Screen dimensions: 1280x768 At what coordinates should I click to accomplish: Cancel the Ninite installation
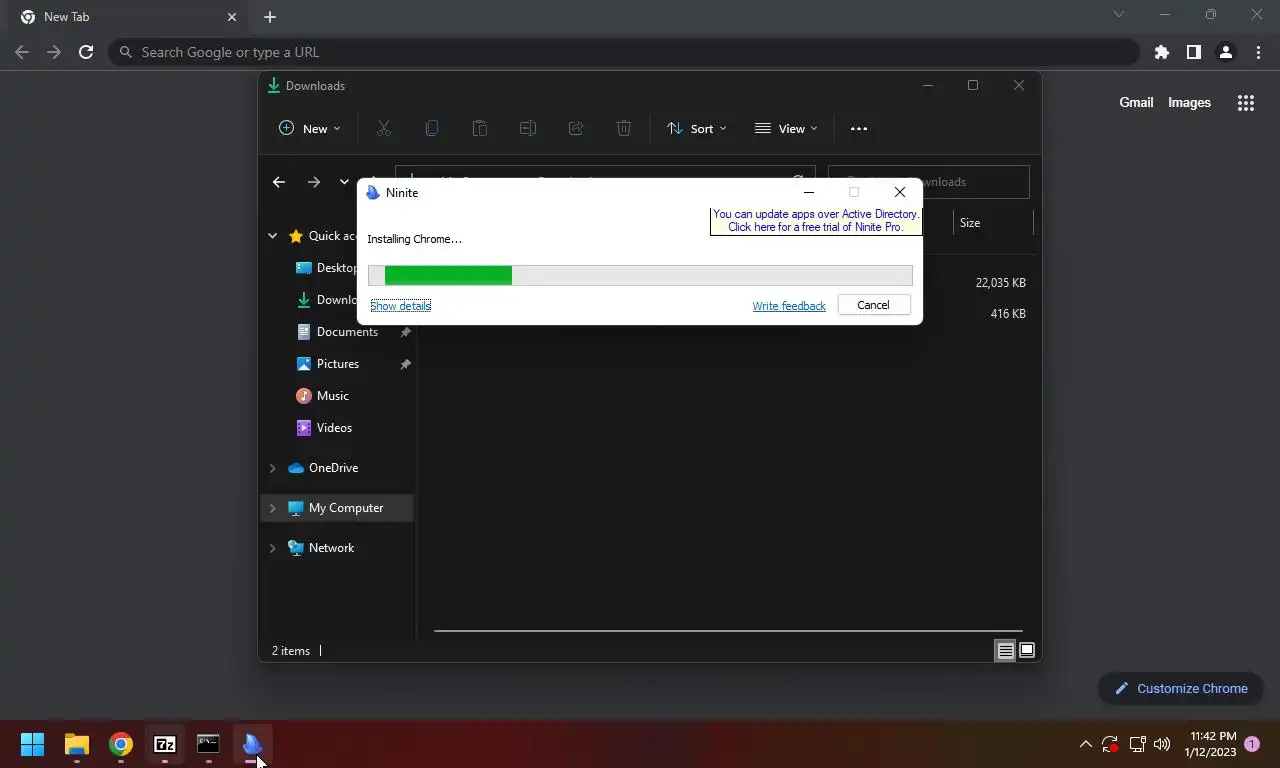873,305
